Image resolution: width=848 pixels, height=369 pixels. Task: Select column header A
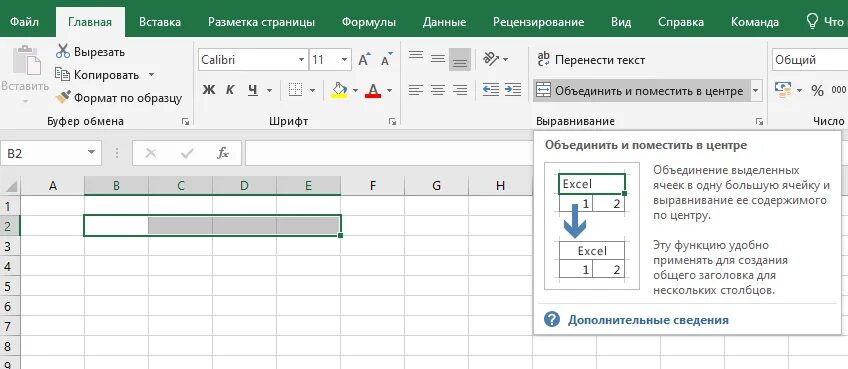52,186
